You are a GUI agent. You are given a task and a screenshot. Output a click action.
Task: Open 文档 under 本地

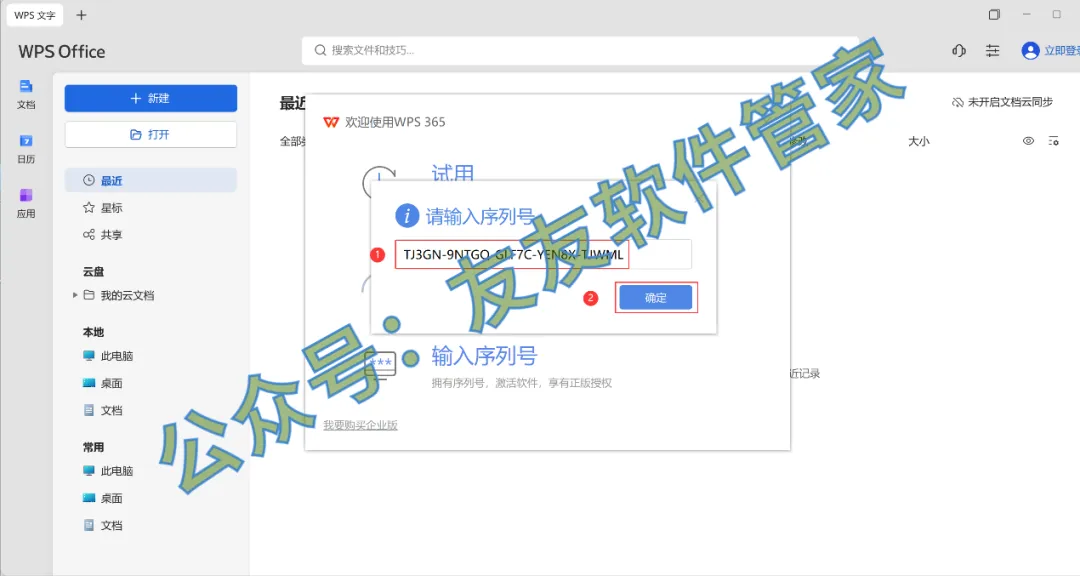coord(111,410)
